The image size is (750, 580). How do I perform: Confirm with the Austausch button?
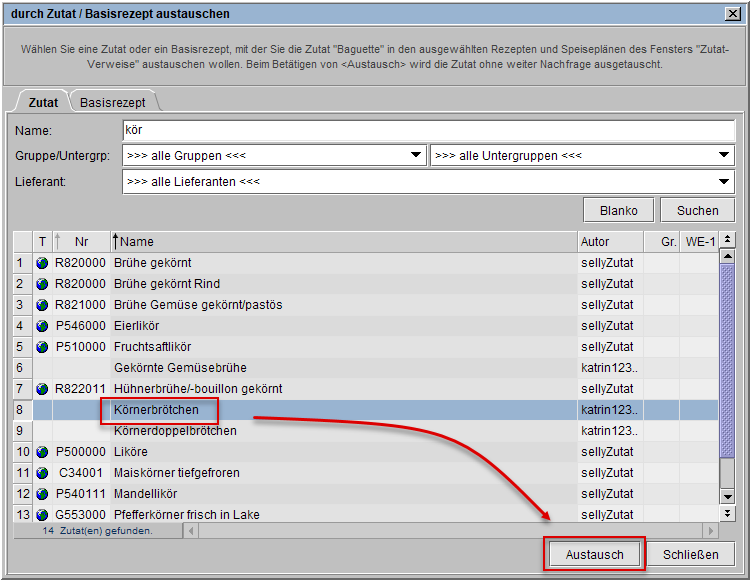click(x=595, y=554)
